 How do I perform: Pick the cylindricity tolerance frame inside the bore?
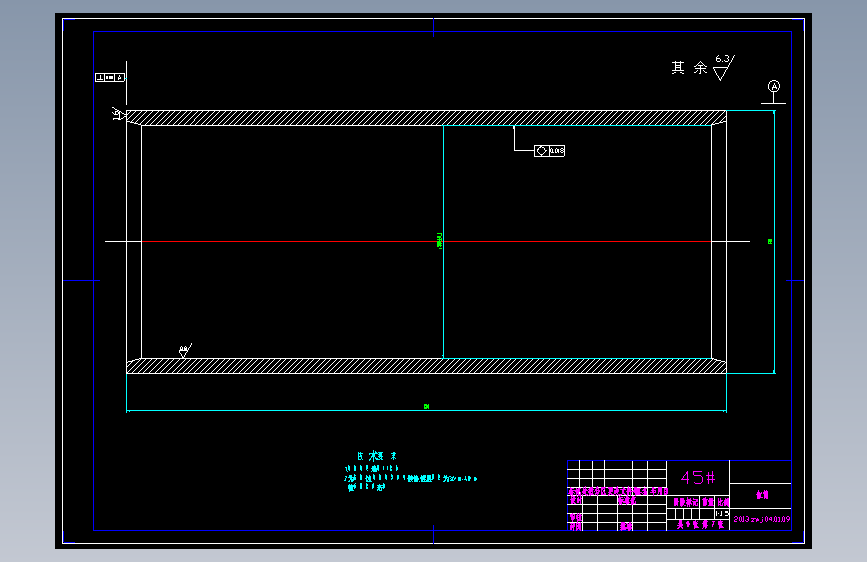(x=549, y=150)
